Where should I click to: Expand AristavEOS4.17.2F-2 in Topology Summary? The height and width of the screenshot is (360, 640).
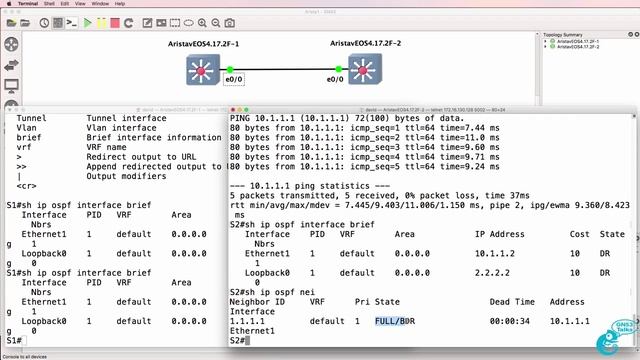(546, 47)
